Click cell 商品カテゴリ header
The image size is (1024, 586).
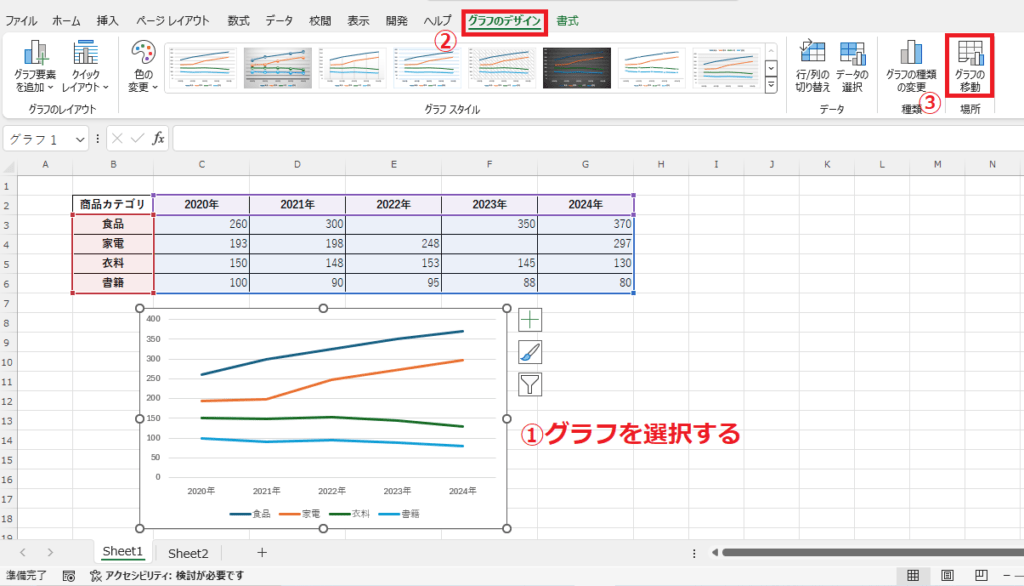(x=113, y=204)
